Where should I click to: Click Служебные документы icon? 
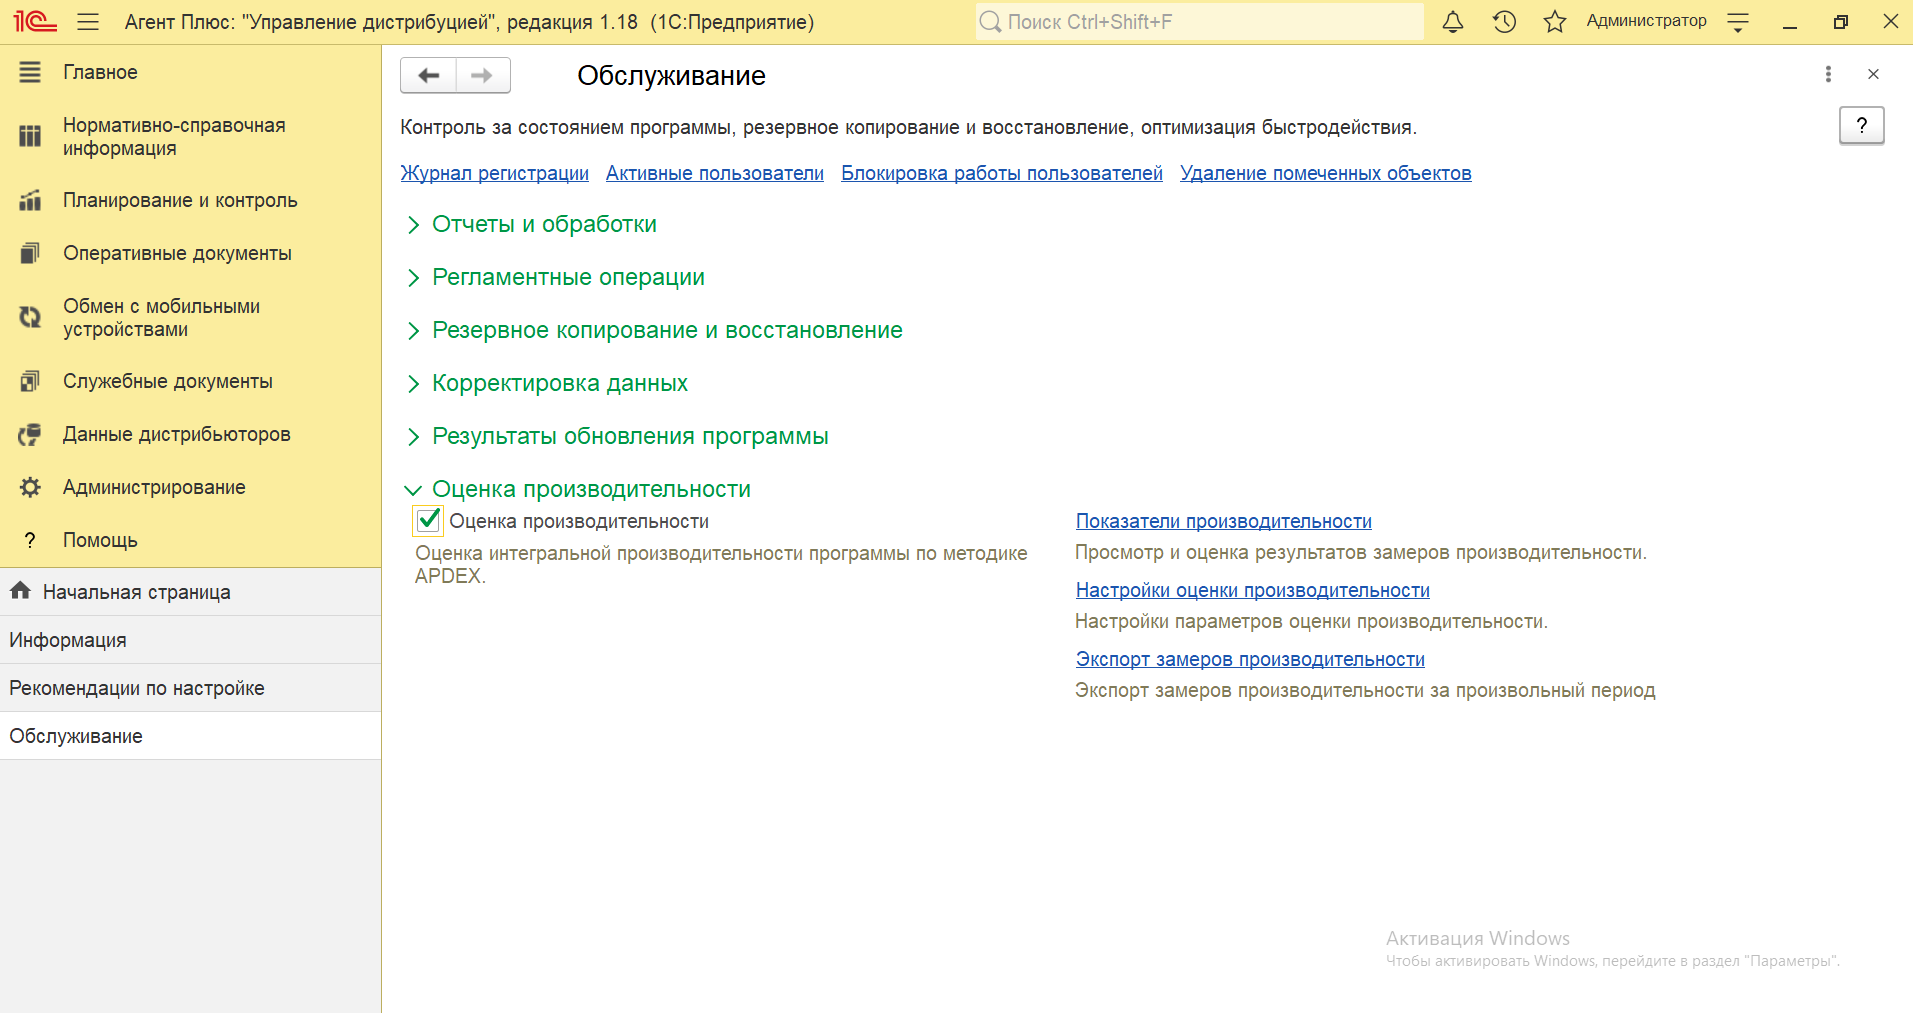click(x=30, y=381)
